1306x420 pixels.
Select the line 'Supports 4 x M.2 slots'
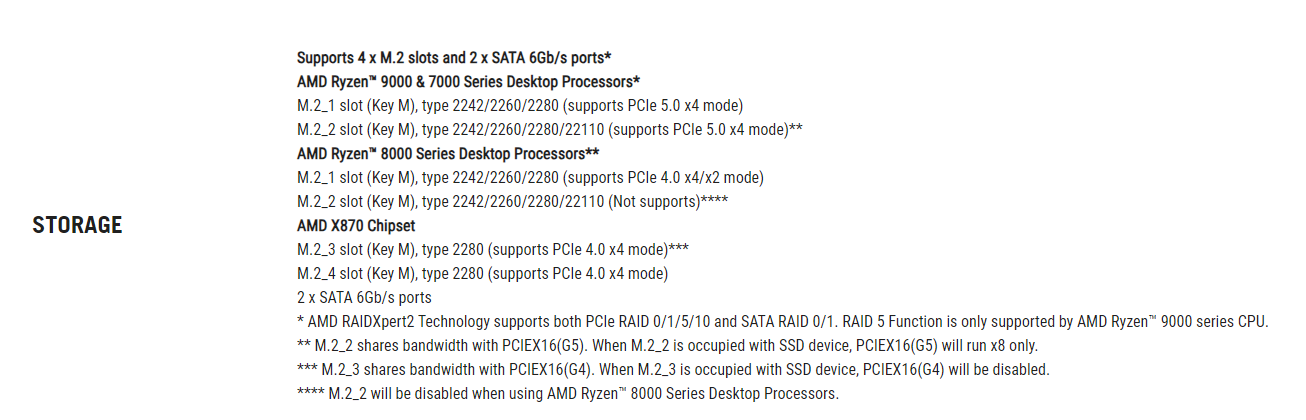coord(454,57)
